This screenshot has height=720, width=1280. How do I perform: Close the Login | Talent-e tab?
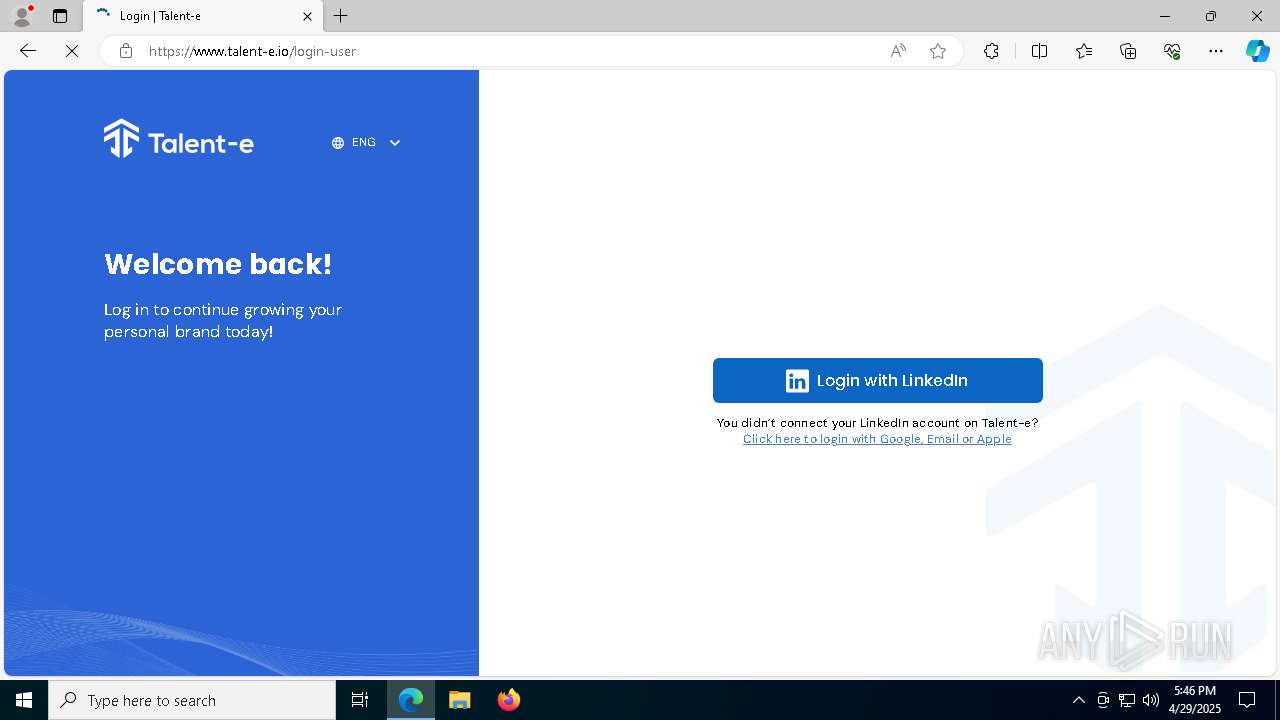pyautogui.click(x=307, y=16)
